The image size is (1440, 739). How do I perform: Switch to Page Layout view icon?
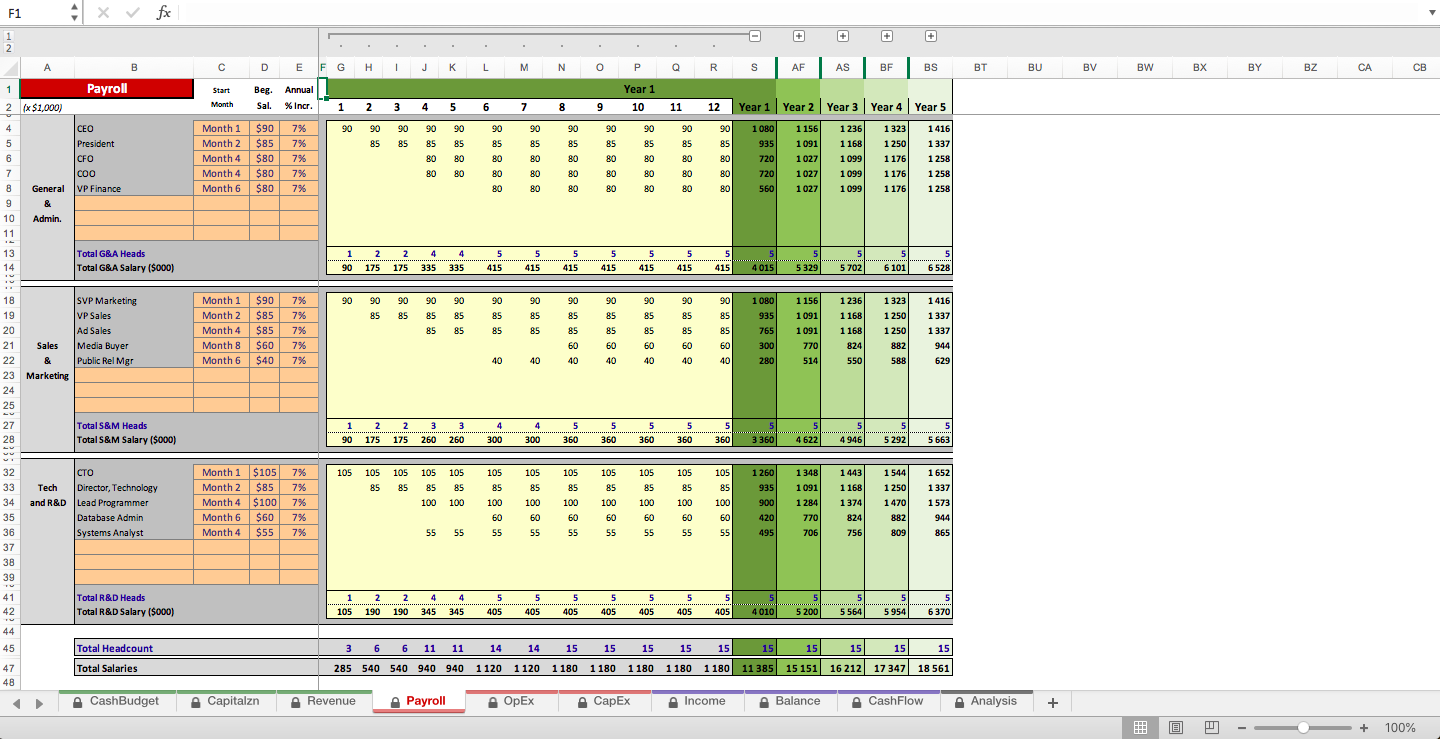1176,728
